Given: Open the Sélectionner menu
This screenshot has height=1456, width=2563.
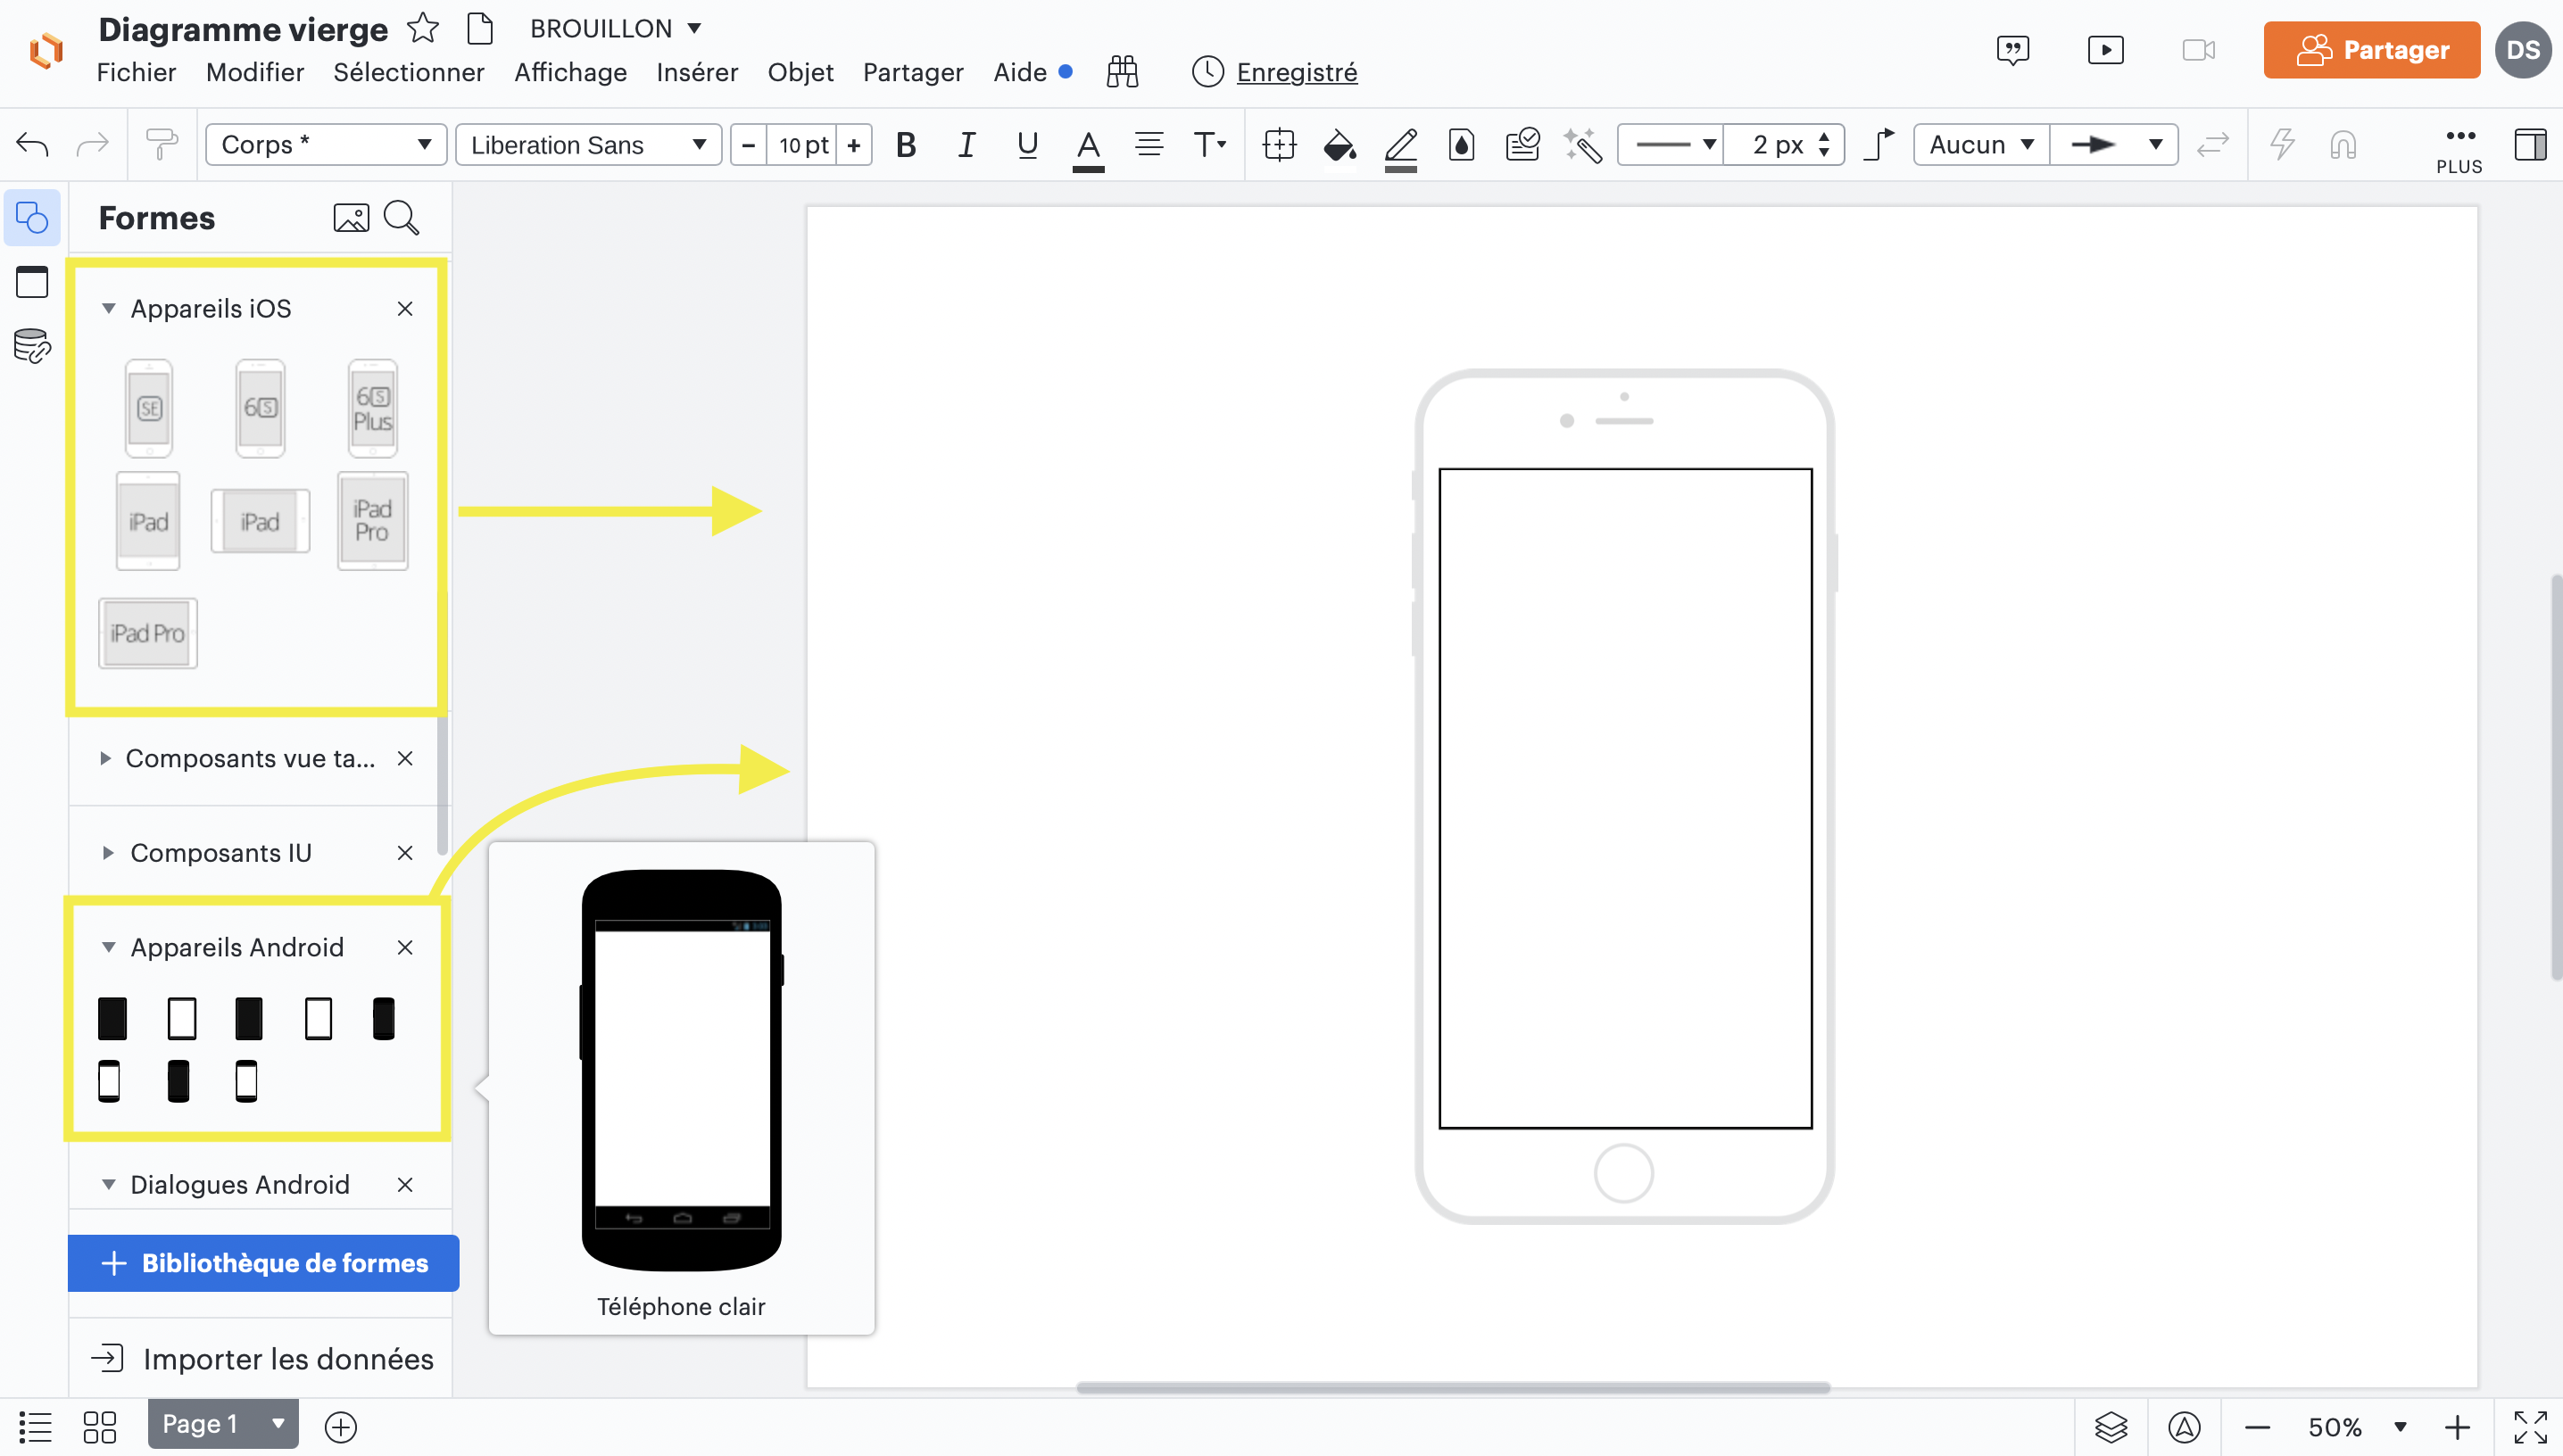Looking at the screenshot, I should [409, 72].
